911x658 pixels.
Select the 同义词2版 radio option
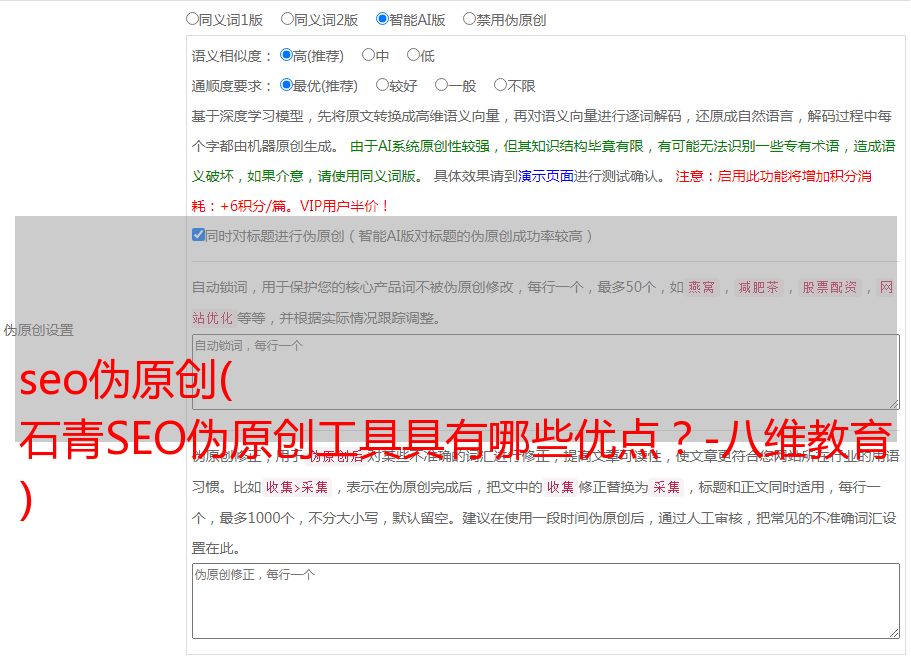tap(287, 19)
